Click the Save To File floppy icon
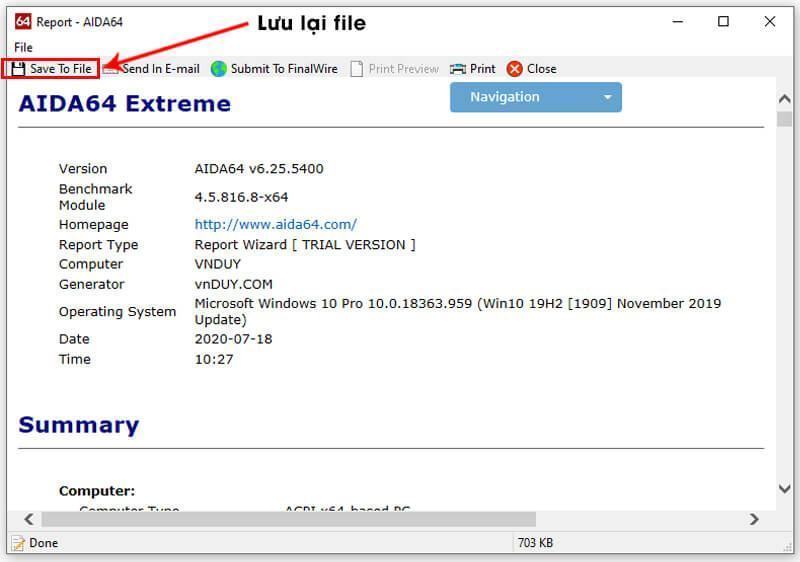This screenshot has height=562, width=800. tap(18, 69)
